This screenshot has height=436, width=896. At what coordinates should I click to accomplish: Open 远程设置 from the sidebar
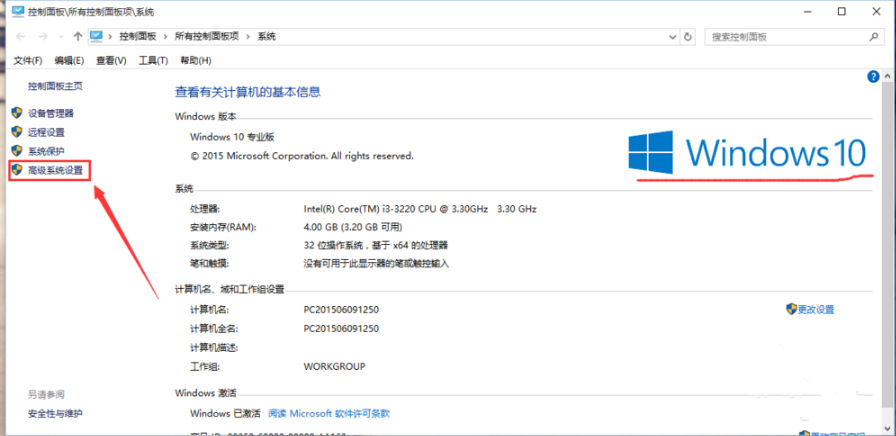coord(46,132)
